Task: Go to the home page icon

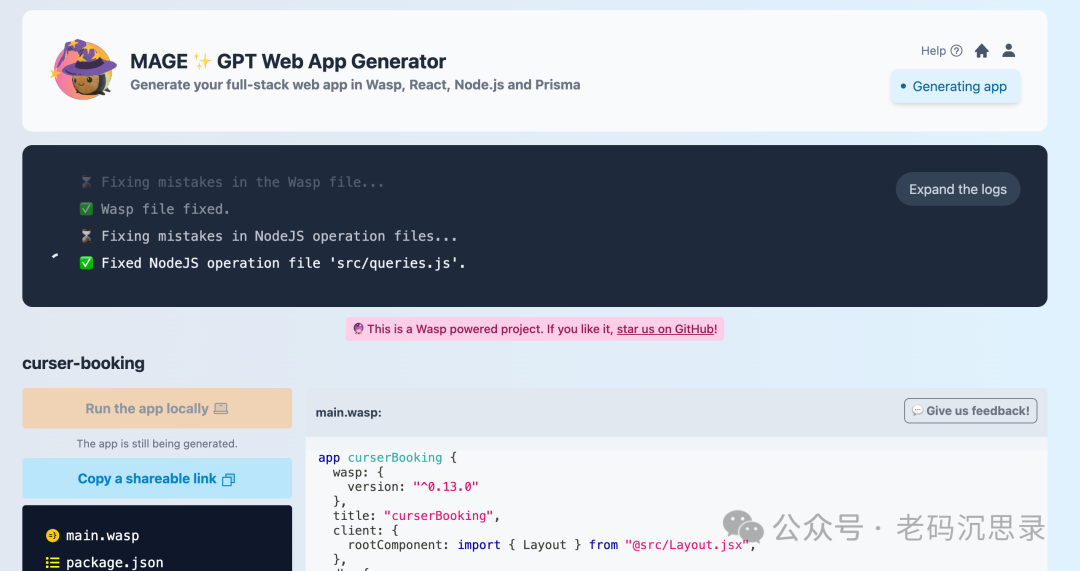Action: 982,51
